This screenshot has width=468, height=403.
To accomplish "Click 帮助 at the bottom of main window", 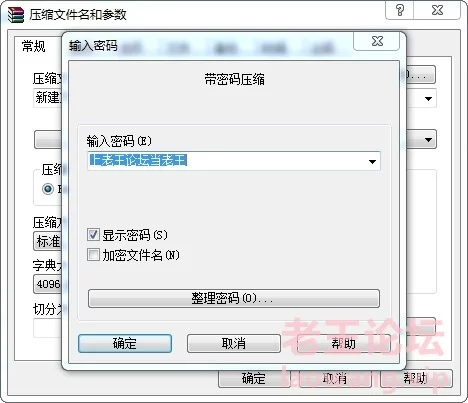I will coord(416,378).
